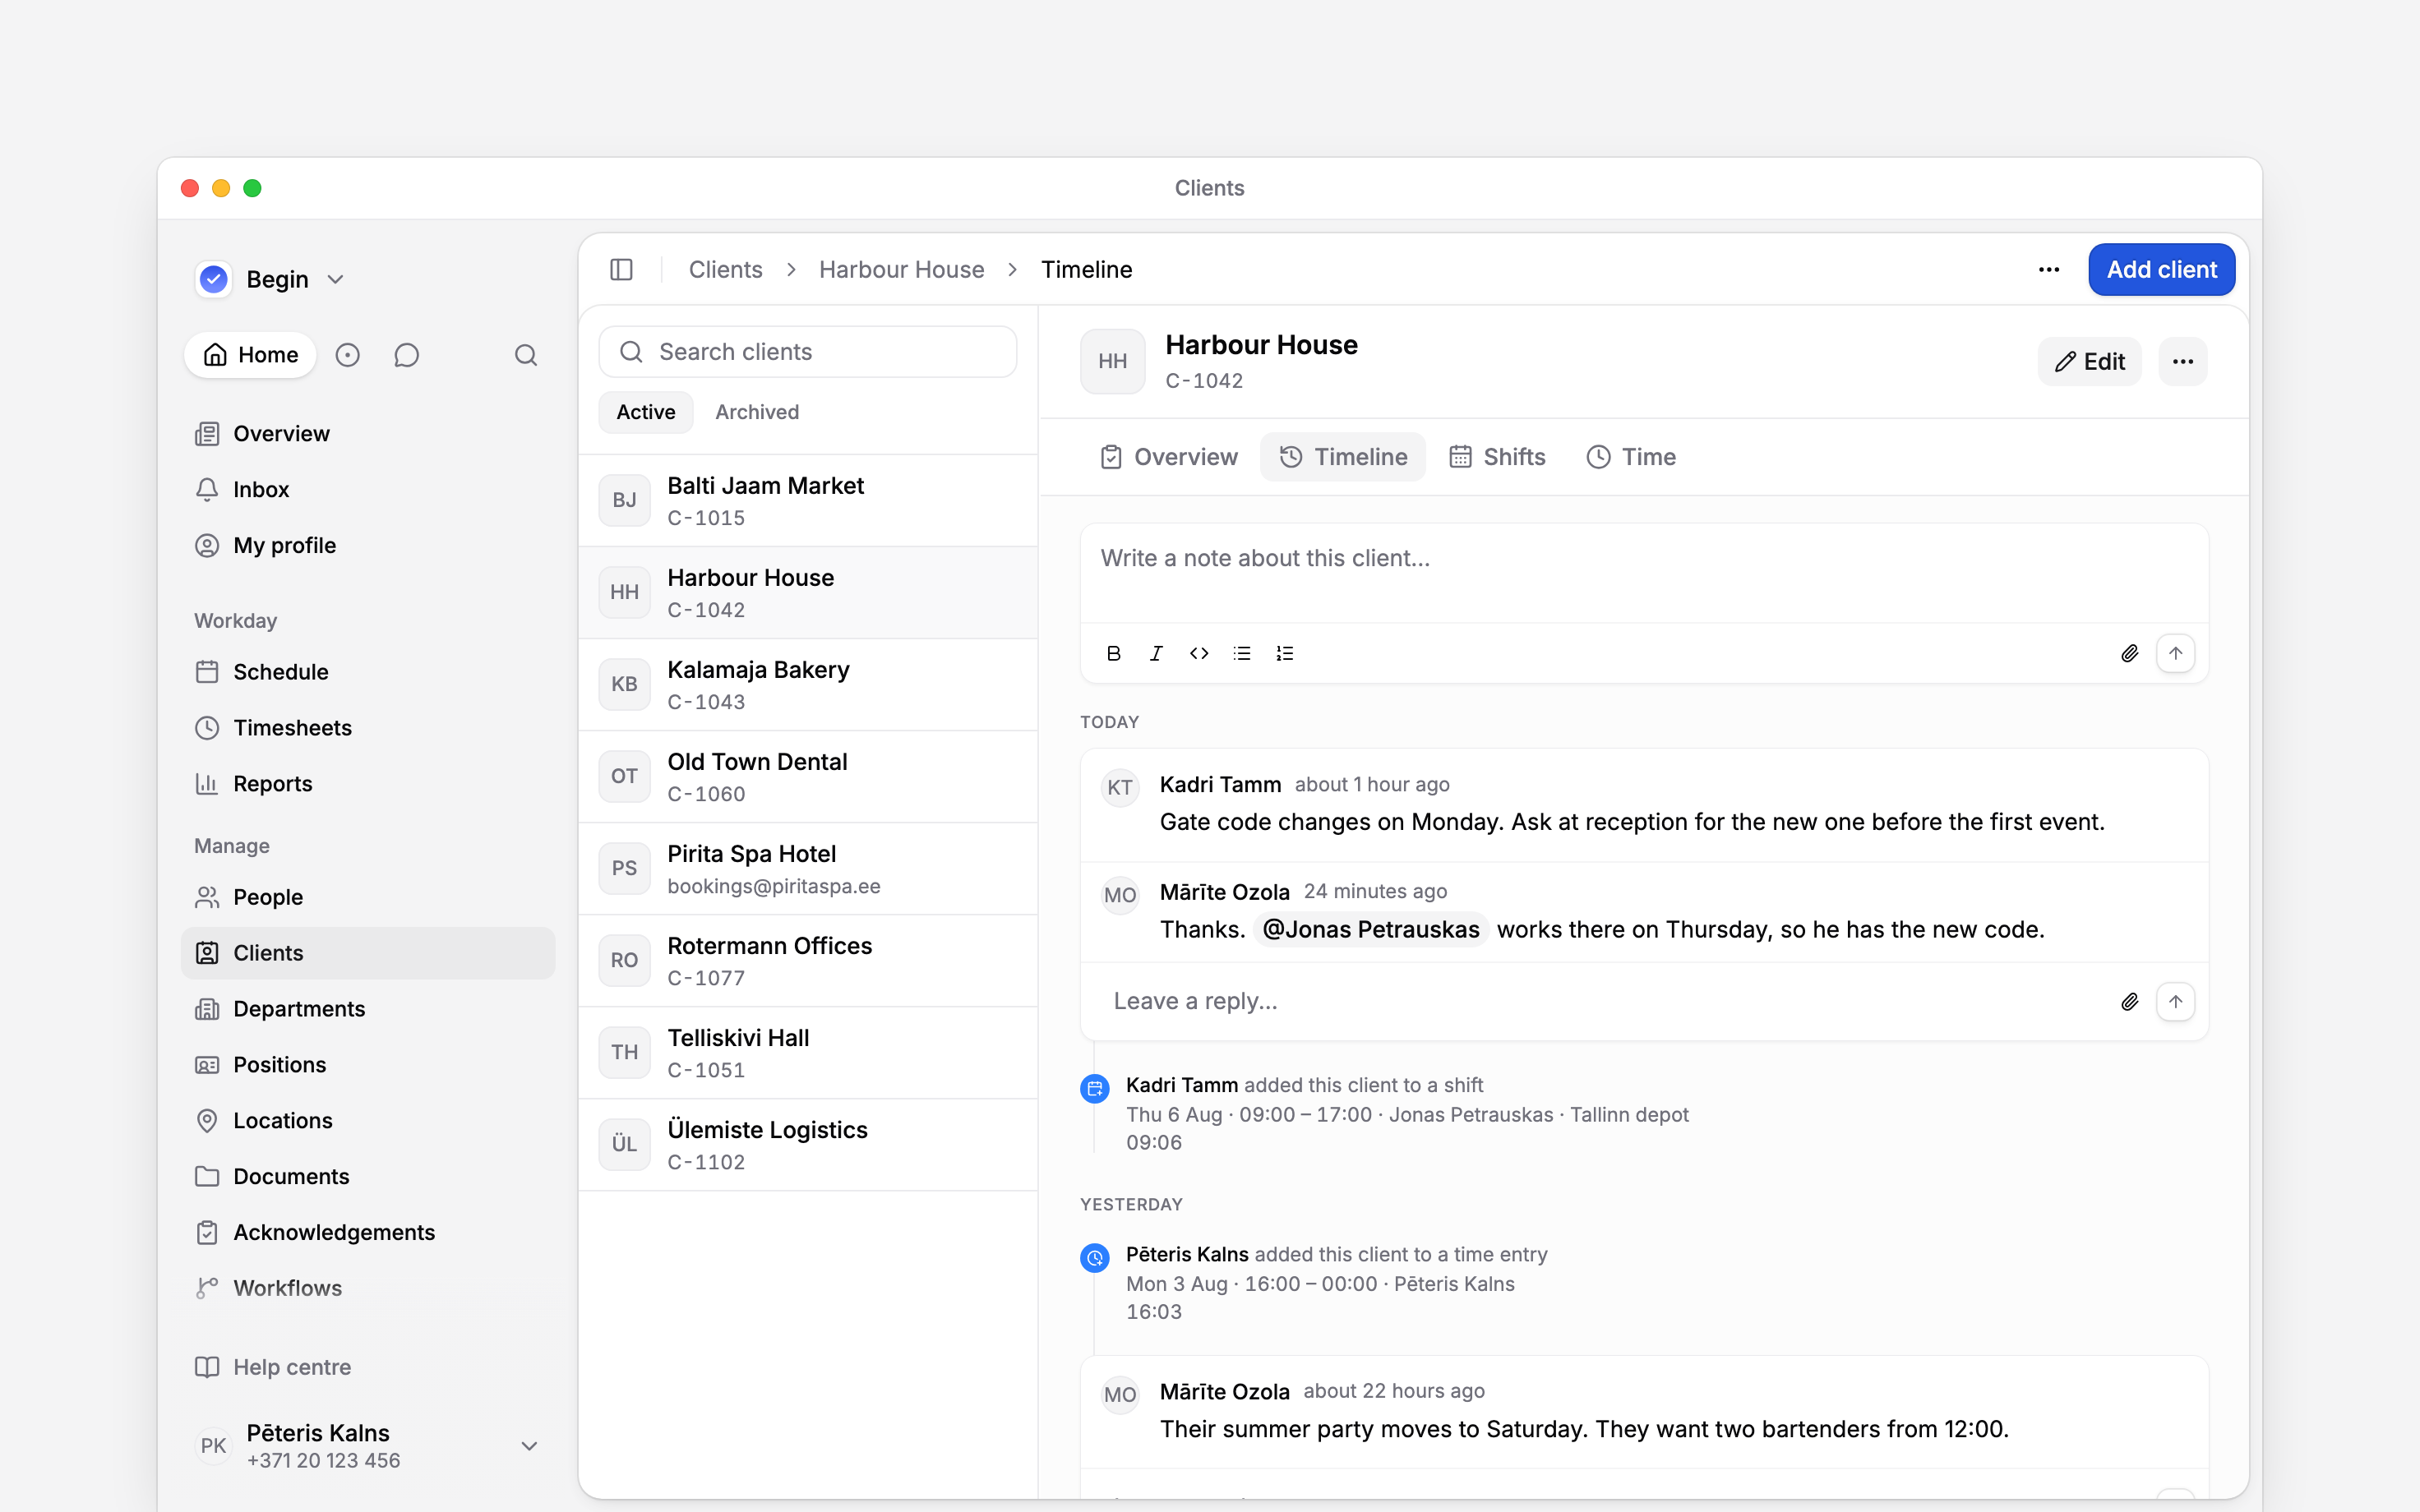Viewport: 2420px width, 1512px height.
Task: Click the Add client button
Action: (2161, 270)
